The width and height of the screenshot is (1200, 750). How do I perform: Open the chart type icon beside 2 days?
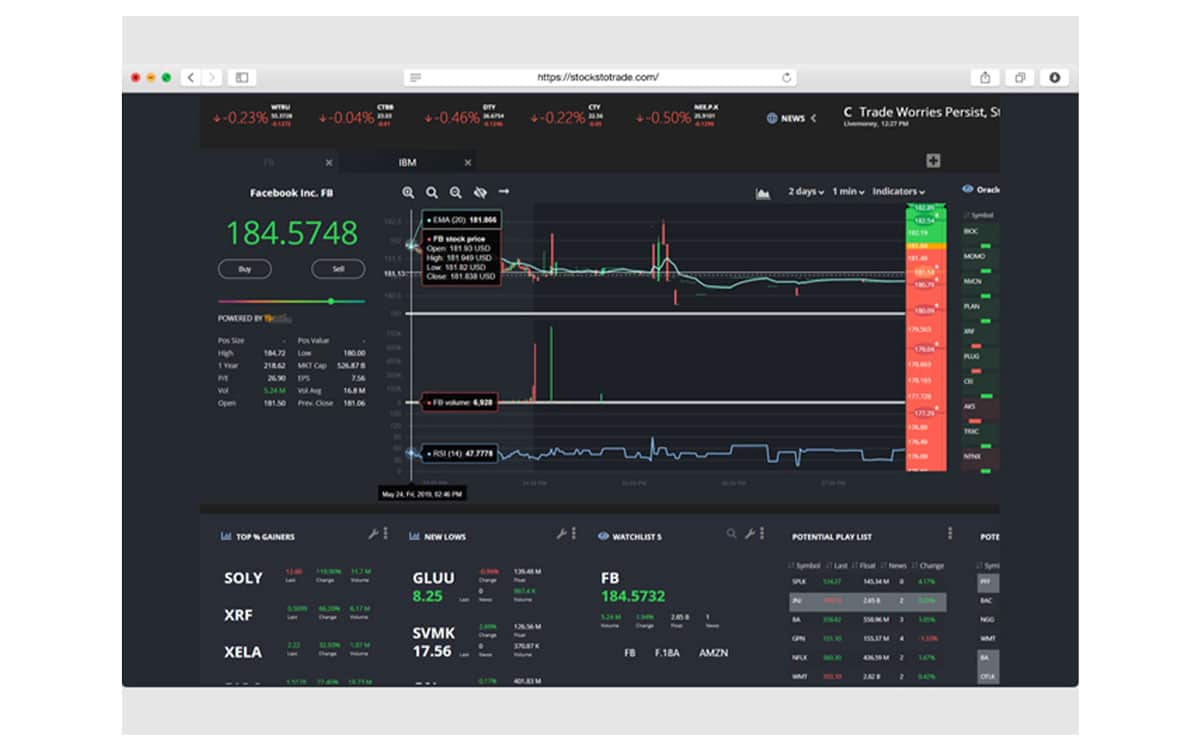coord(763,193)
